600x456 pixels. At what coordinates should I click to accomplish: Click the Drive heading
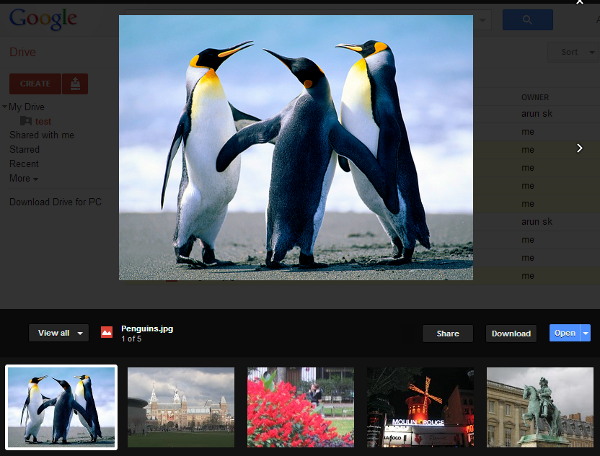(x=23, y=52)
